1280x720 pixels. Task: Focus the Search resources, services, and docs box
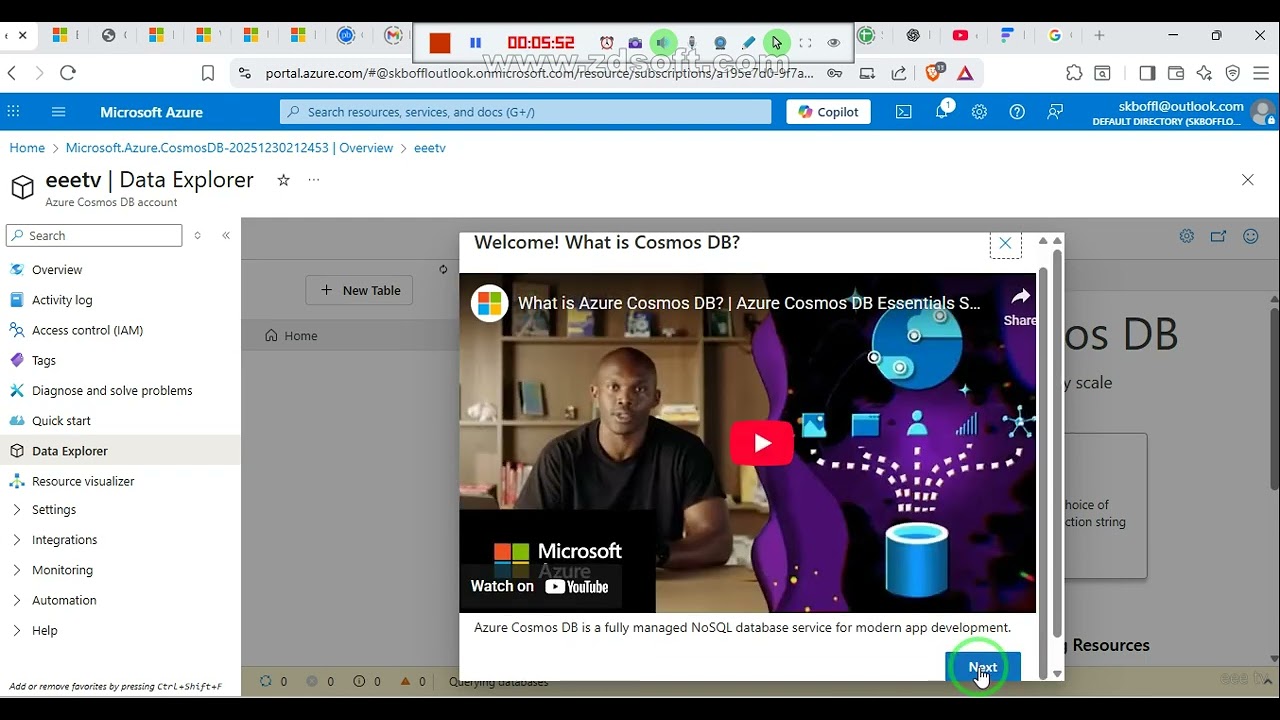(526, 112)
